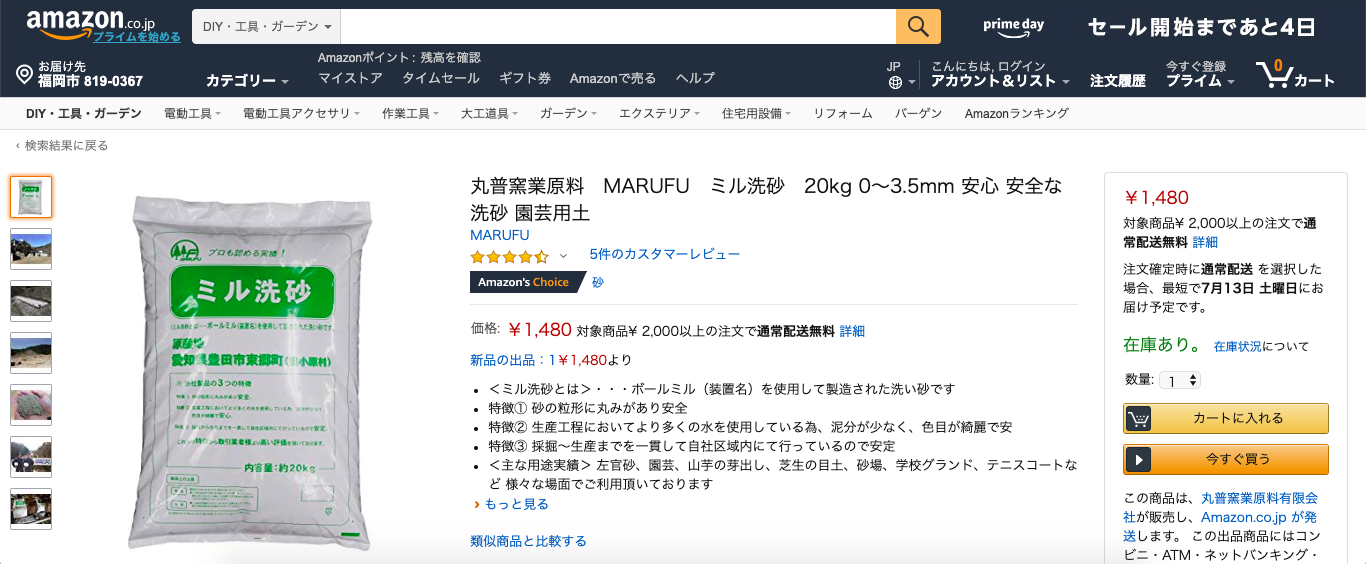Click the MARUFU brand link

point(500,235)
